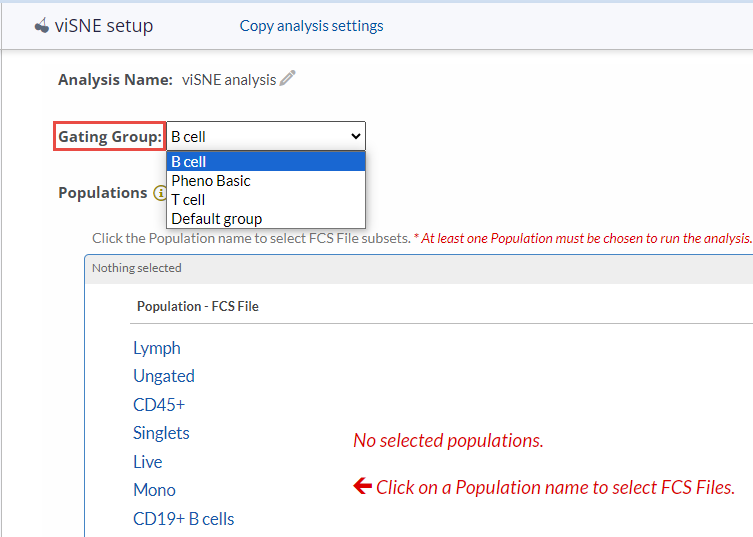Image resolution: width=753 pixels, height=537 pixels.
Task: Select the Singlets population
Action: tap(161, 433)
